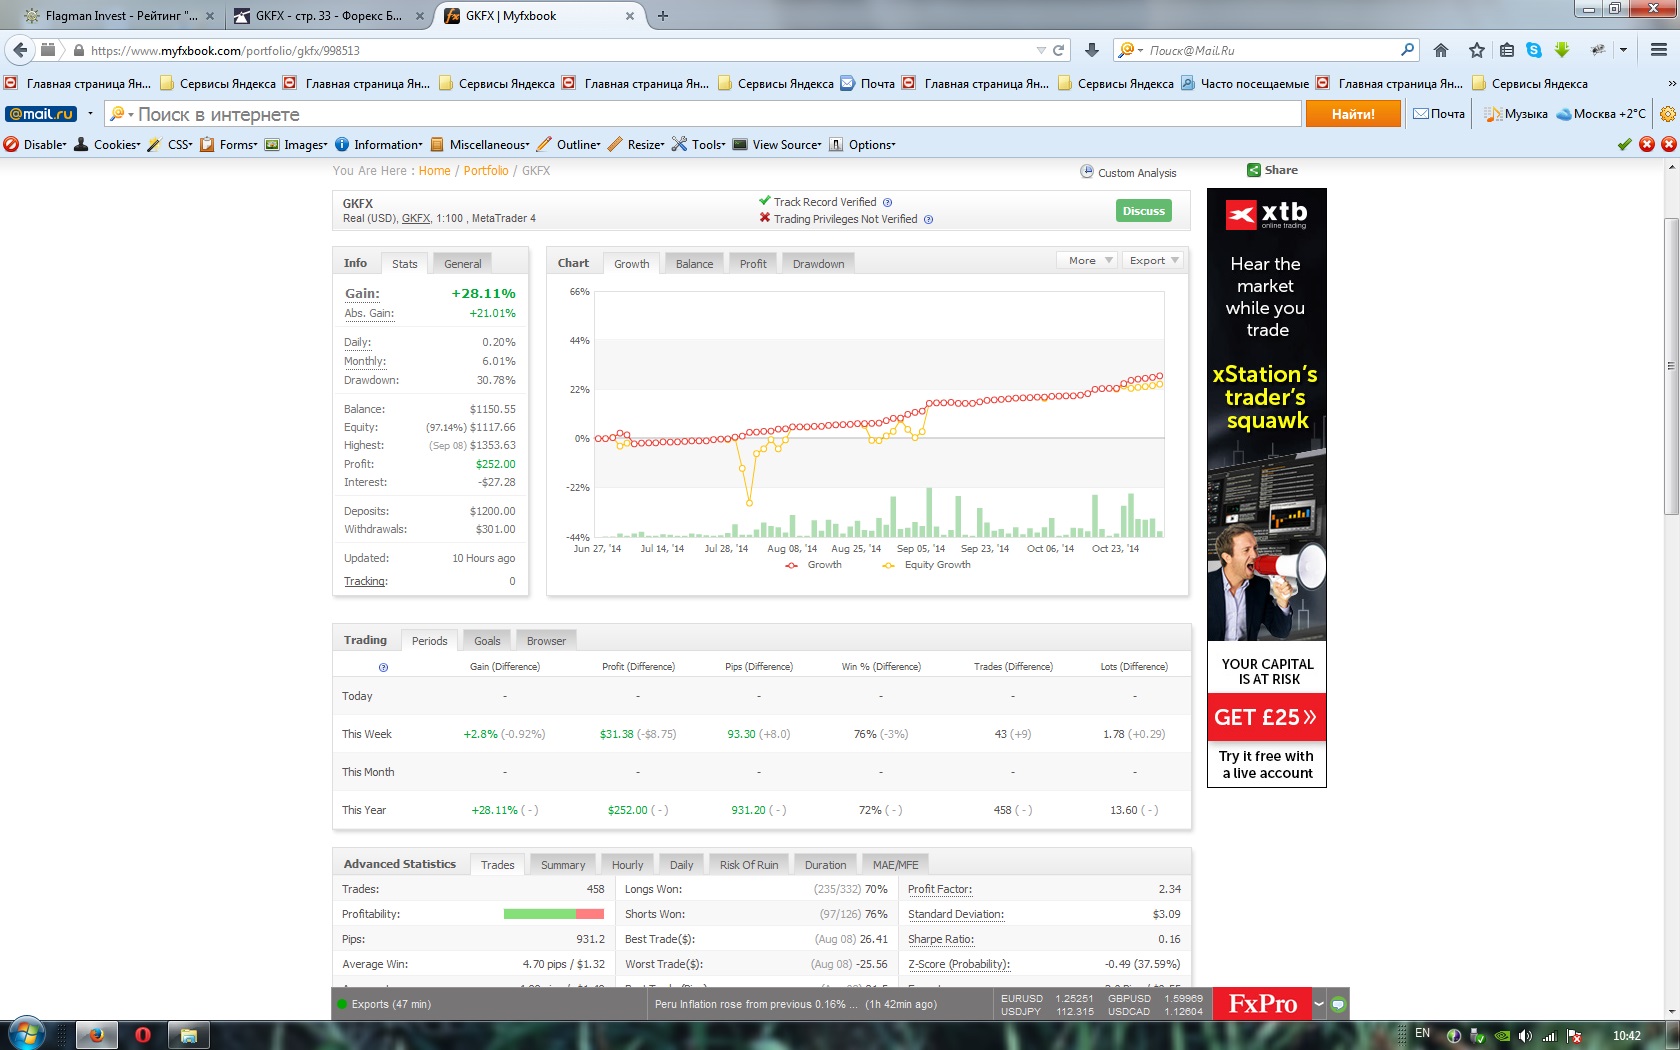
Task: Click the page vertical scrollbar
Action: 1671,366
